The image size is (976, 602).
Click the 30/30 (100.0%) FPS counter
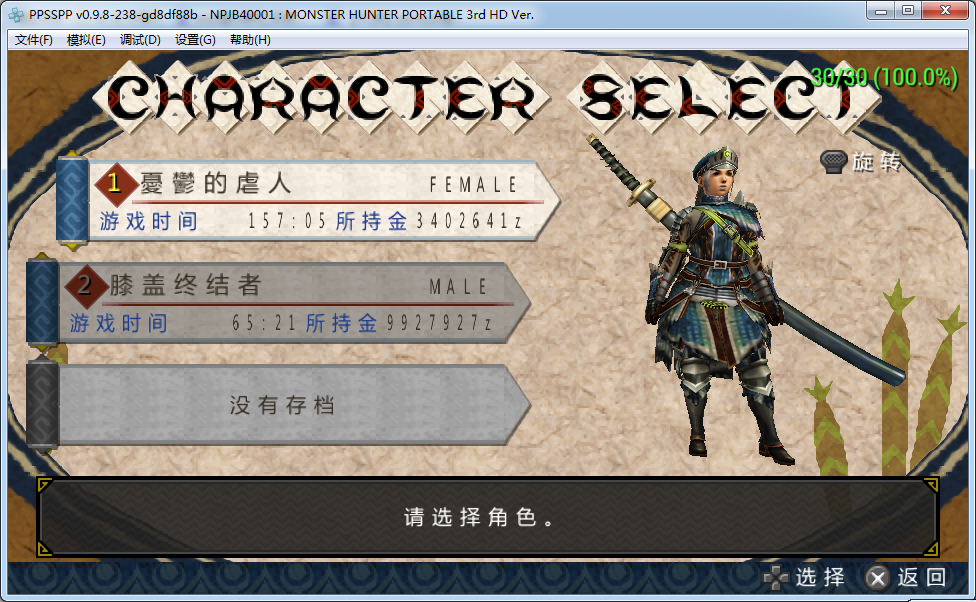click(x=884, y=77)
